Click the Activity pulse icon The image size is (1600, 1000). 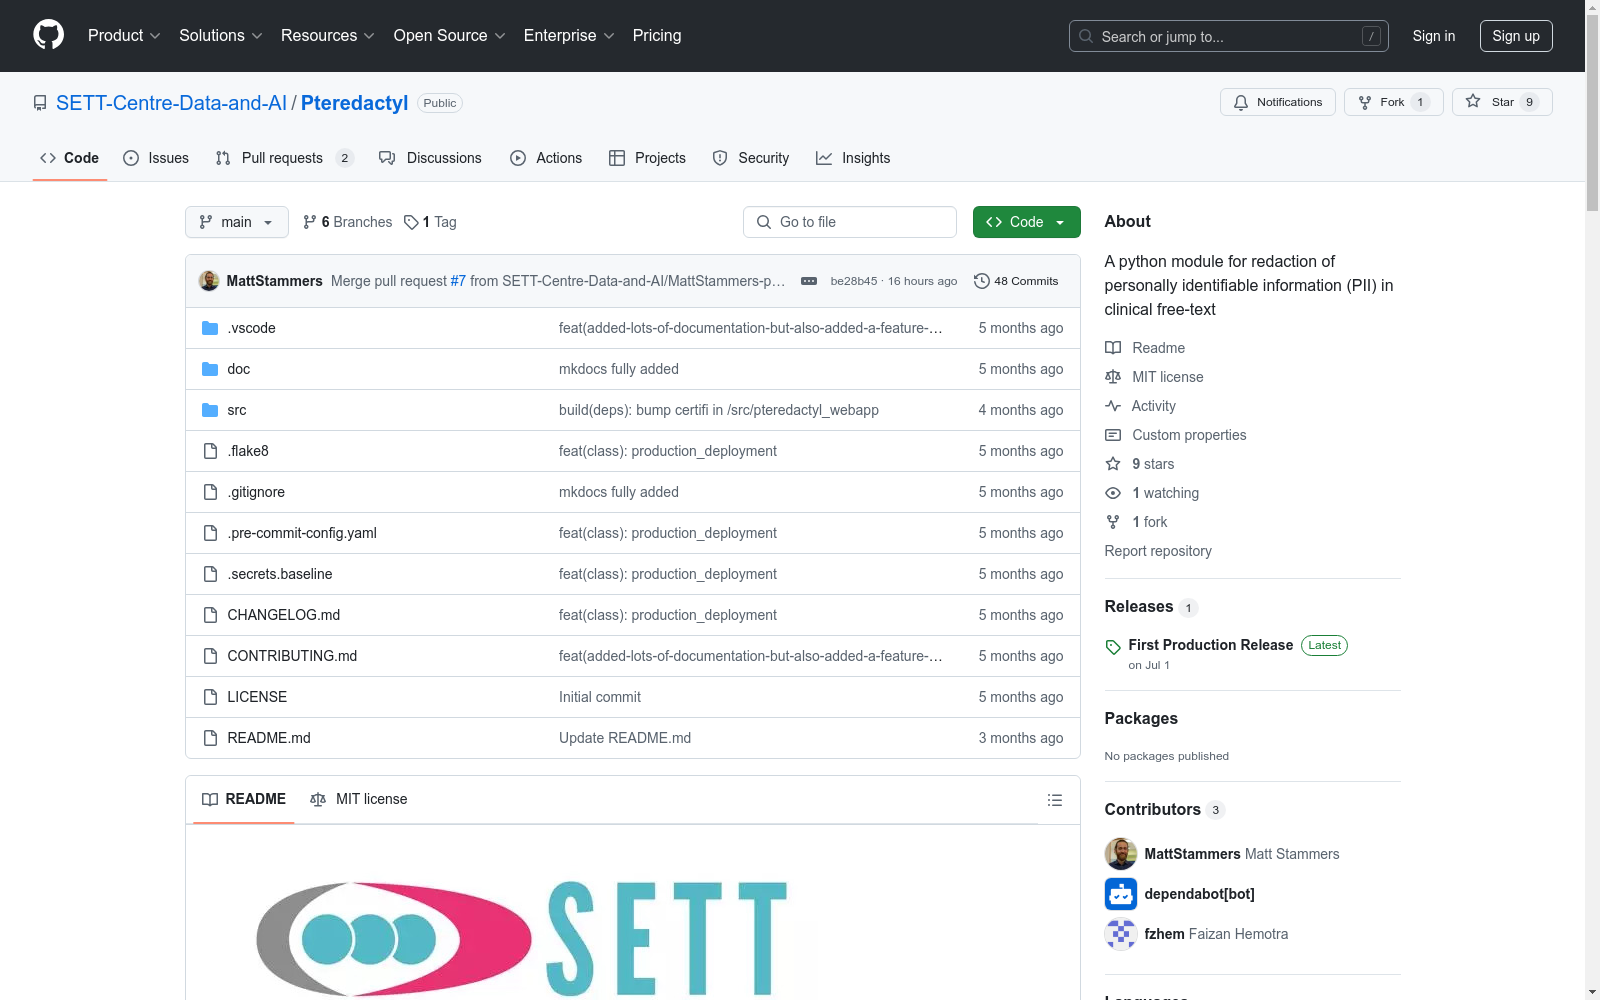(1113, 406)
